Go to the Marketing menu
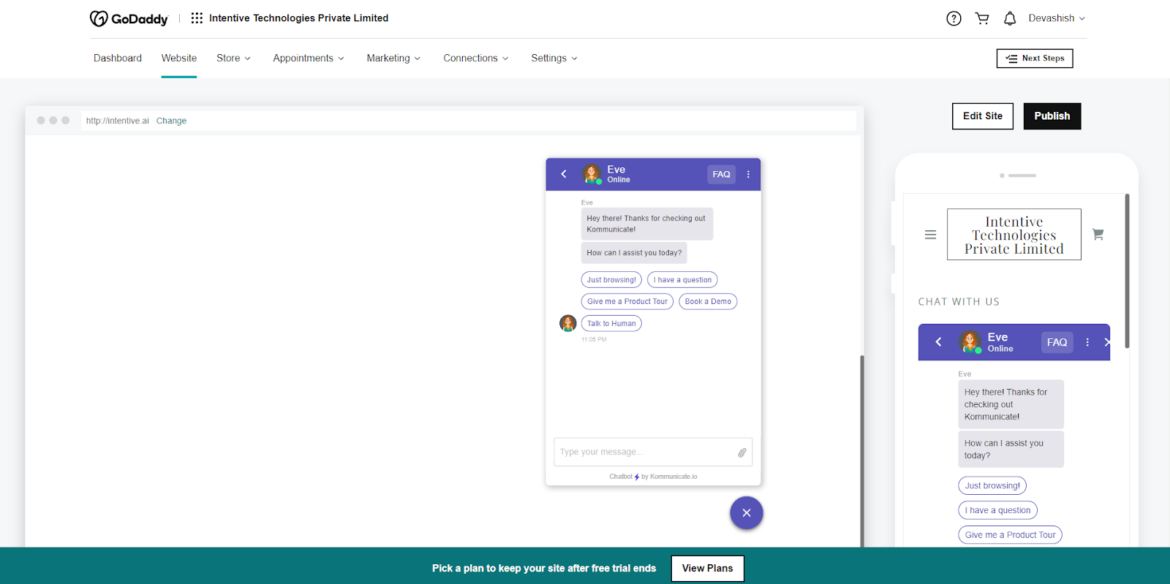Screen dimensions: 1170x584 393,58
